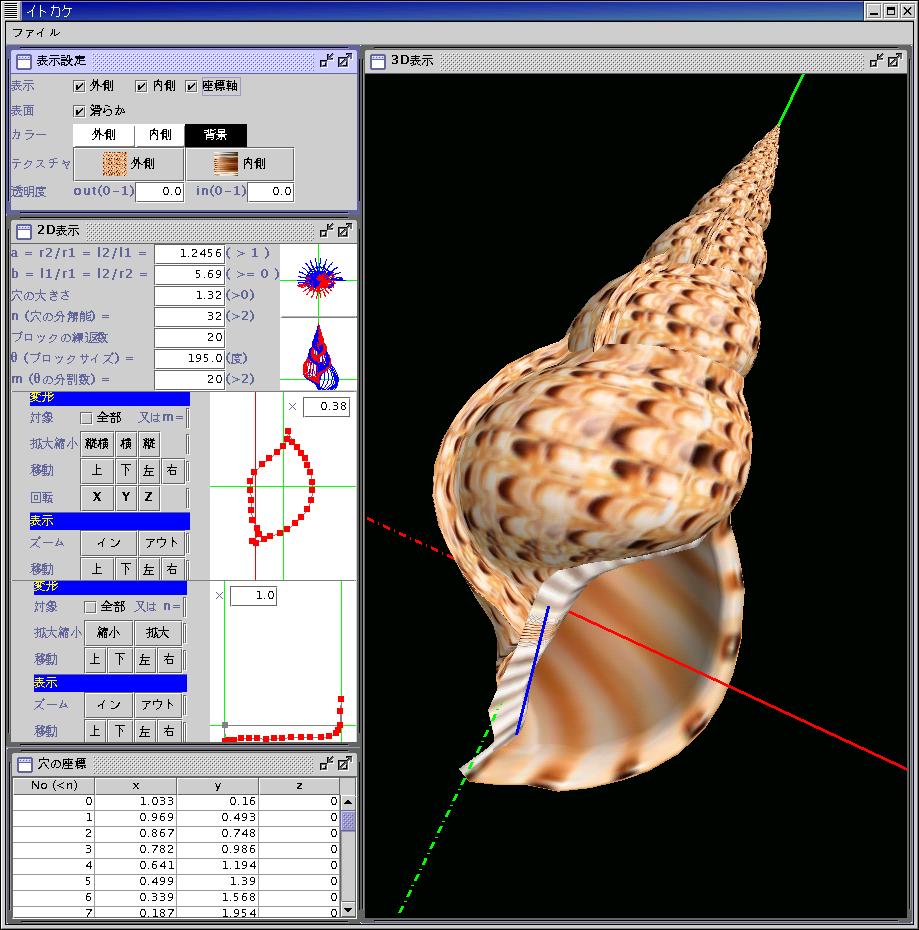Maximize the 表示設定 panel
The width and height of the screenshot is (919, 930).
[344, 61]
